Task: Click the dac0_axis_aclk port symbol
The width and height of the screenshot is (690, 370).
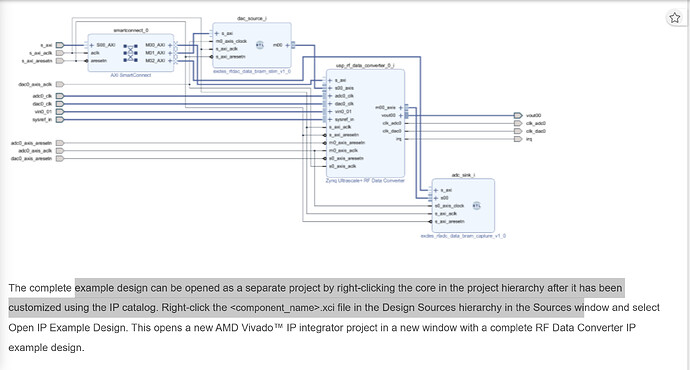Action: (60, 84)
